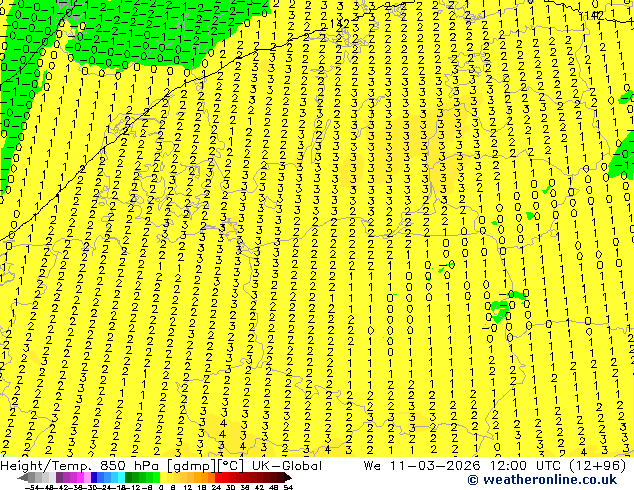634x490 pixels.
Task: Click the "142" contour label at the top centre
Action: (x=339, y=24)
